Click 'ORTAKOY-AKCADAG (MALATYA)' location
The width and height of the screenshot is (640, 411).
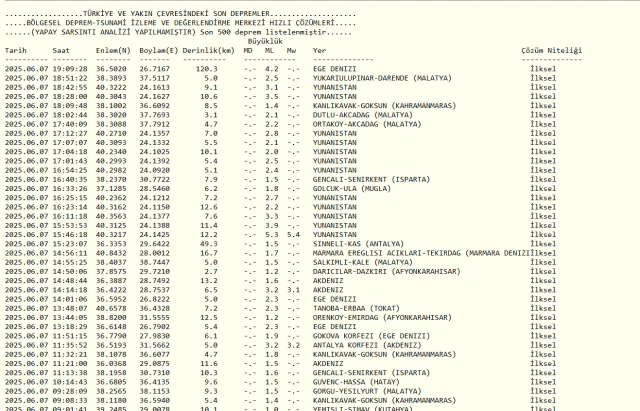pos(367,124)
